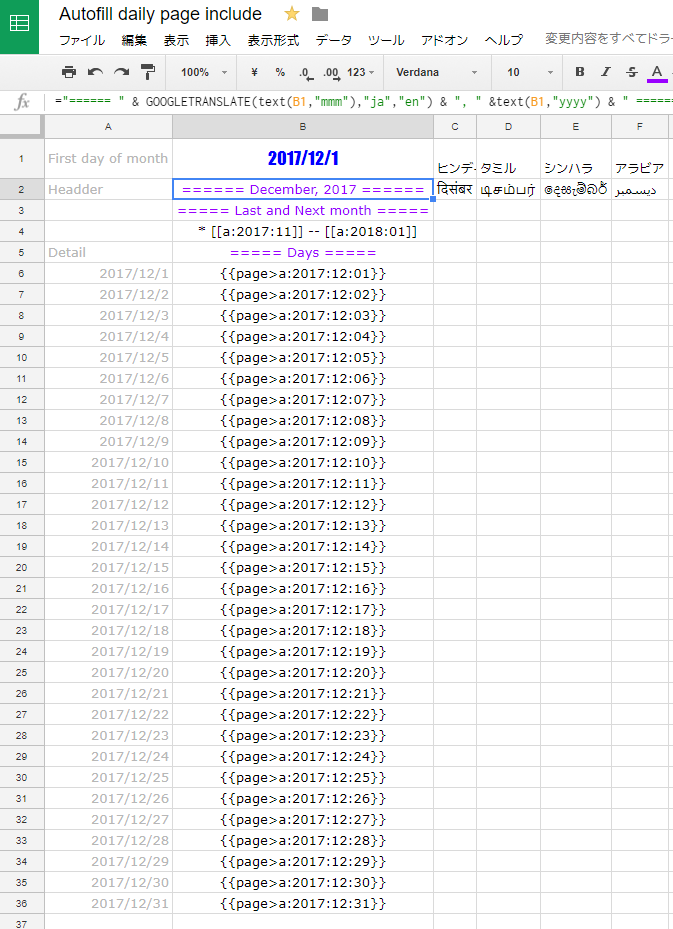Open the Google Sheets home icon
This screenshot has height=929, width=673.
(x=19, y=25)
